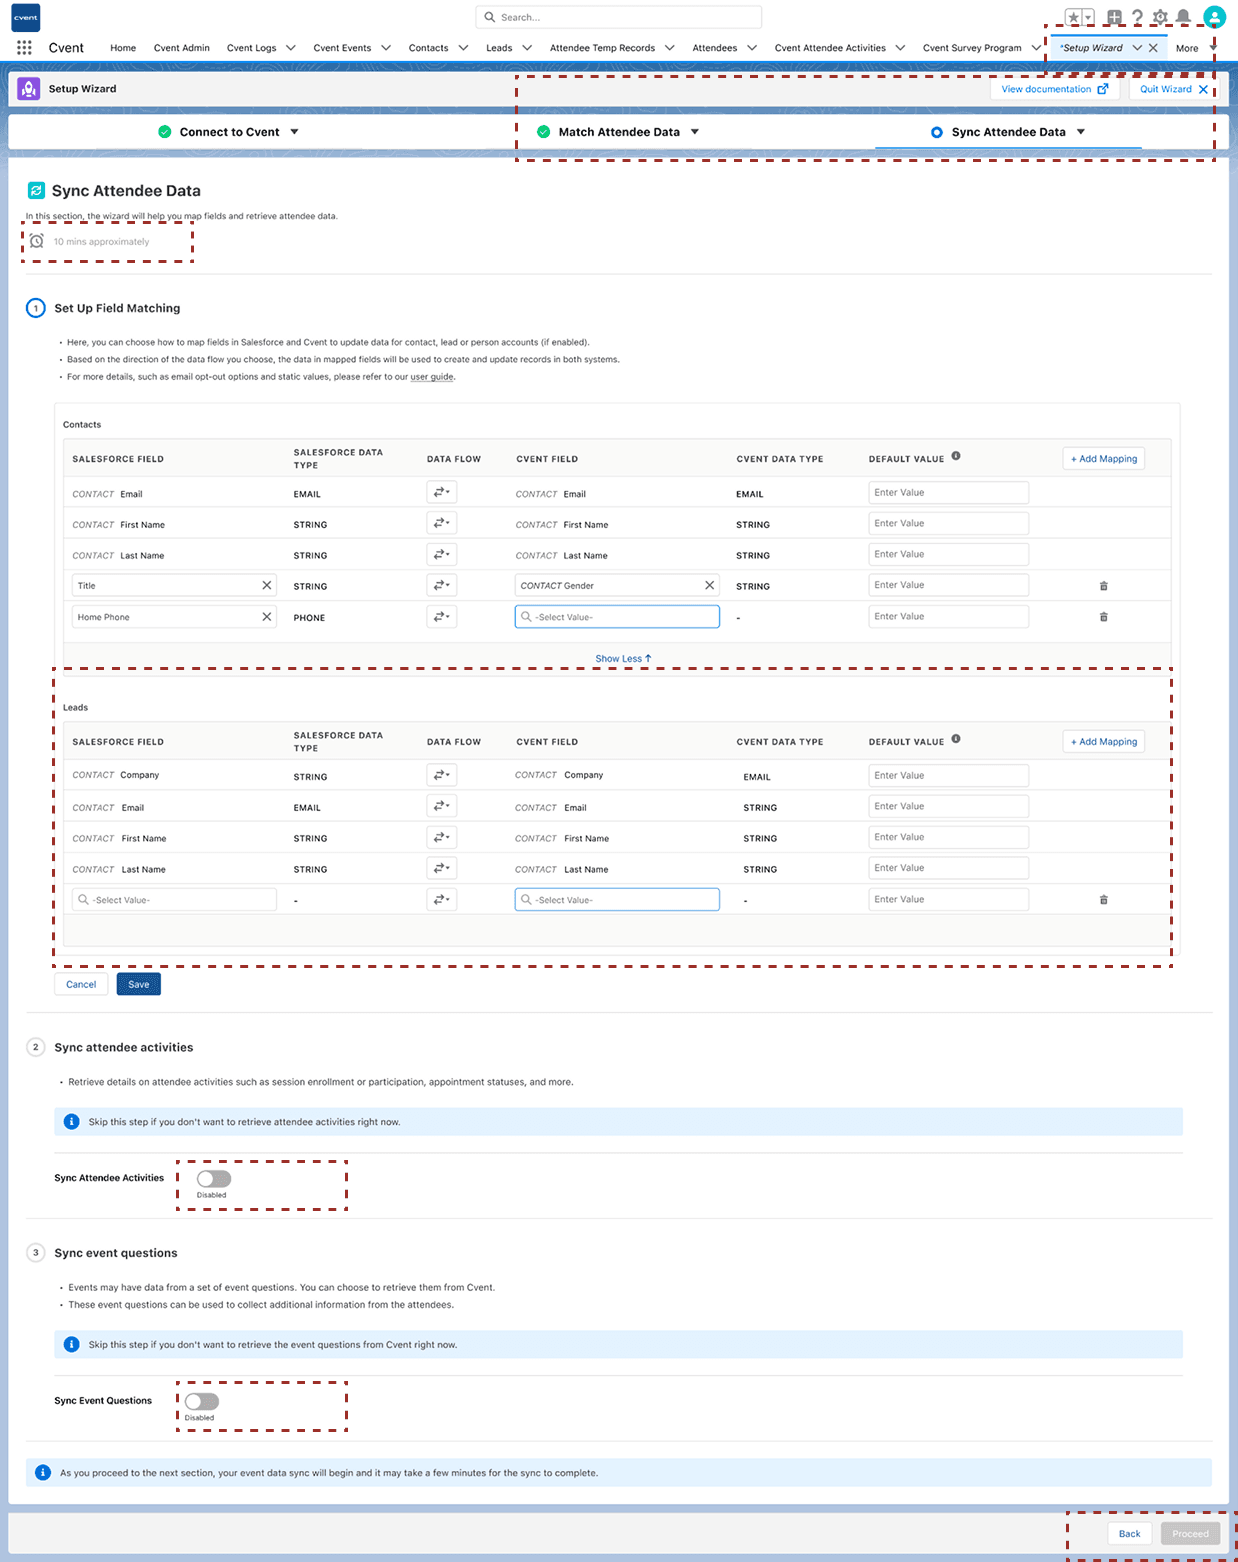
Task: Open the Cvent Attendee Activities tab
Action: coord(830,48)
